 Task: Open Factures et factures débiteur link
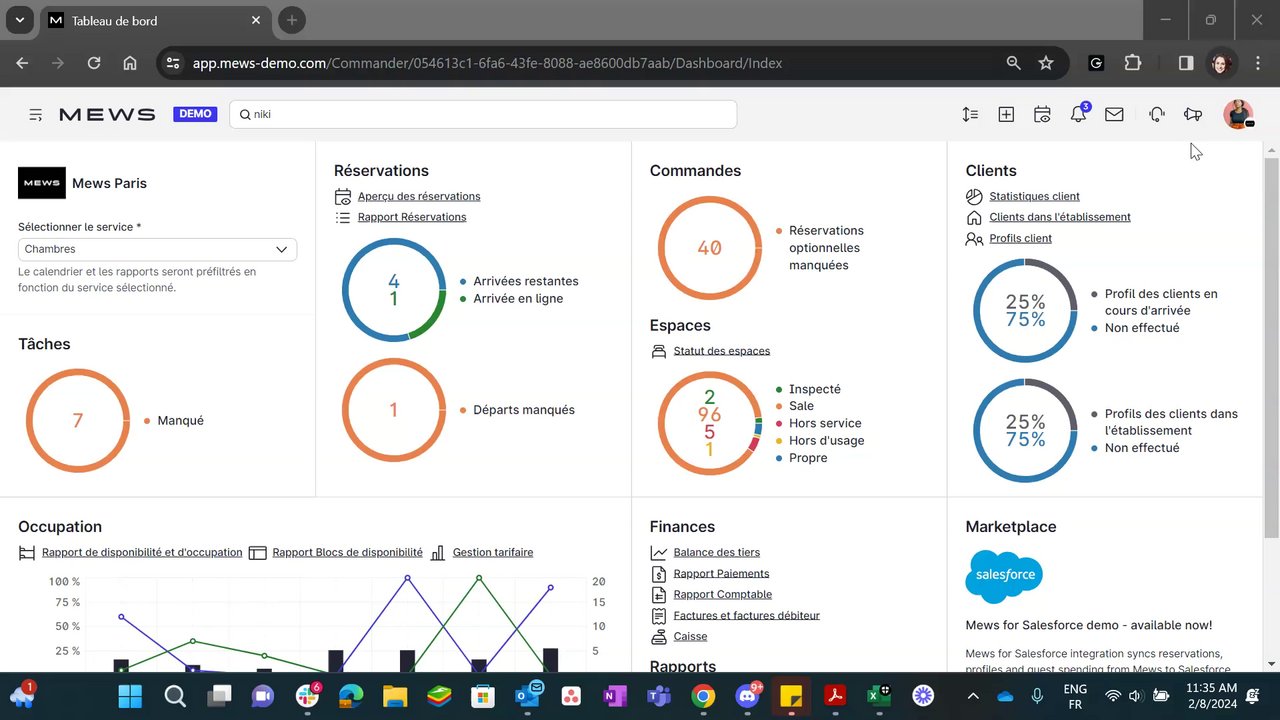[747, 615]
